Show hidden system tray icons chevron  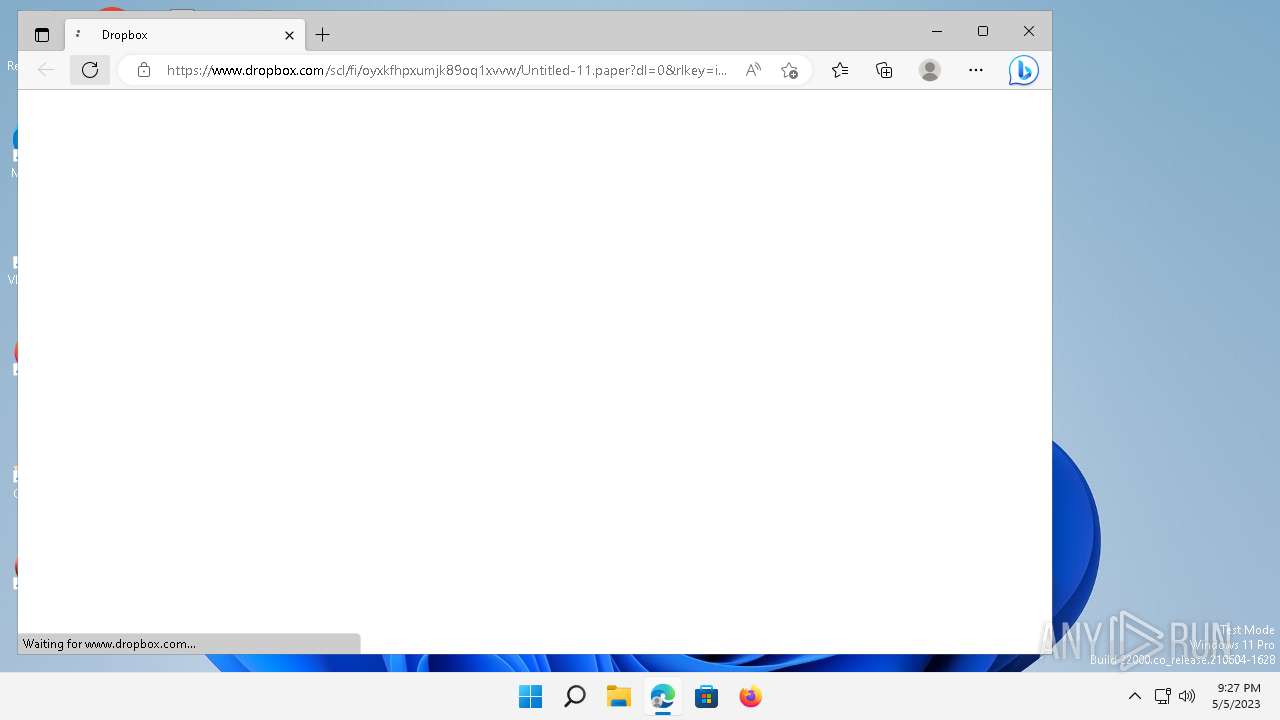point(1134,696)
